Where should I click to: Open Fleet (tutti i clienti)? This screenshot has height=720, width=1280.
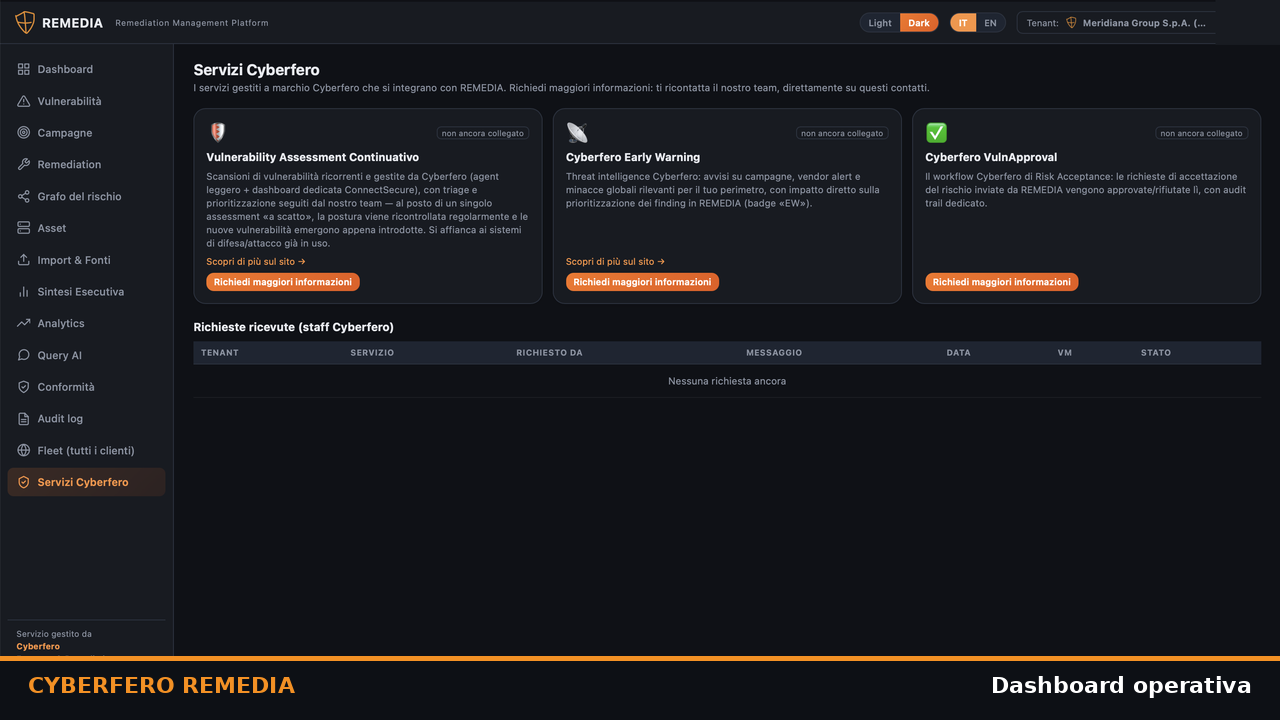click(x=86, y=450)
